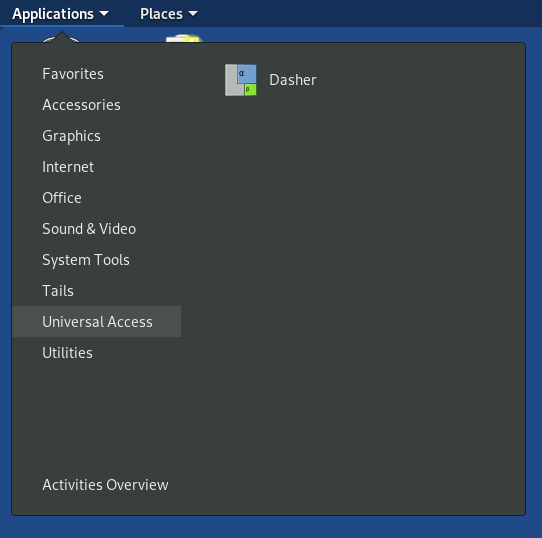Select the System Tools category

(96, 260)
